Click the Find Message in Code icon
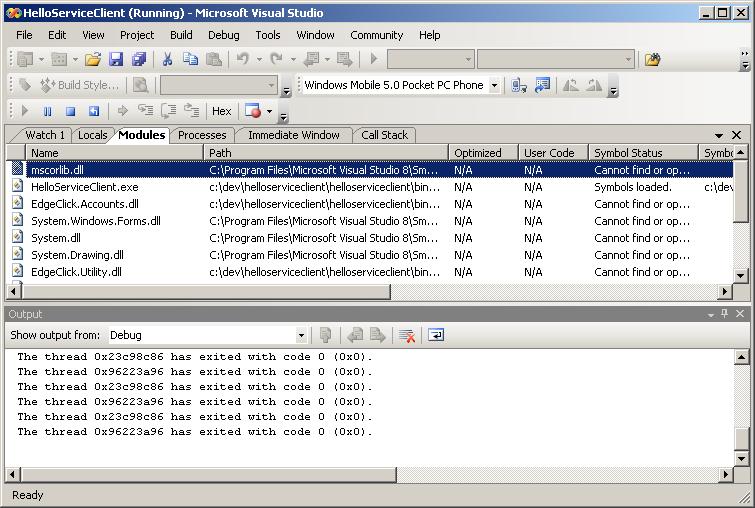Viewport: 755px width, 508px height. point(325,335)
